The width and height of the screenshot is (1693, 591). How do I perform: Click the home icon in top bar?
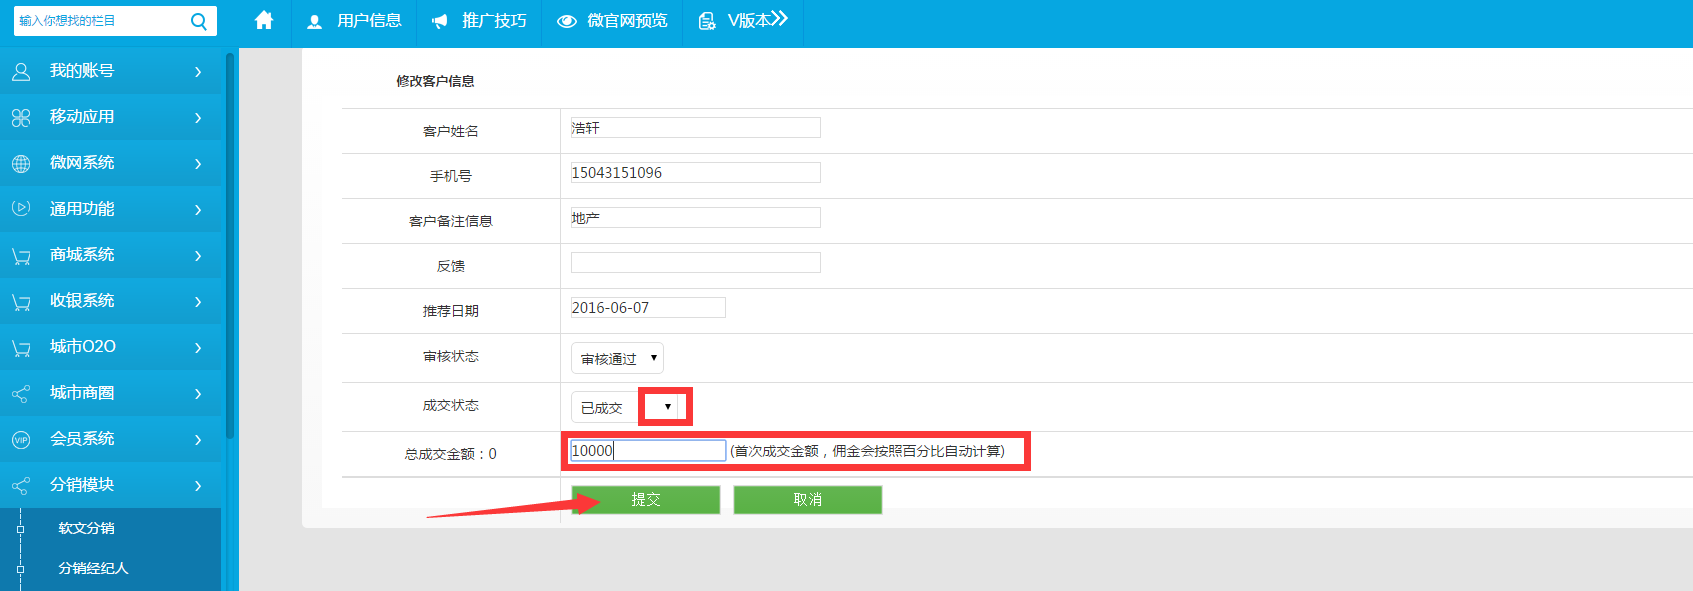(x=264, y=21)
